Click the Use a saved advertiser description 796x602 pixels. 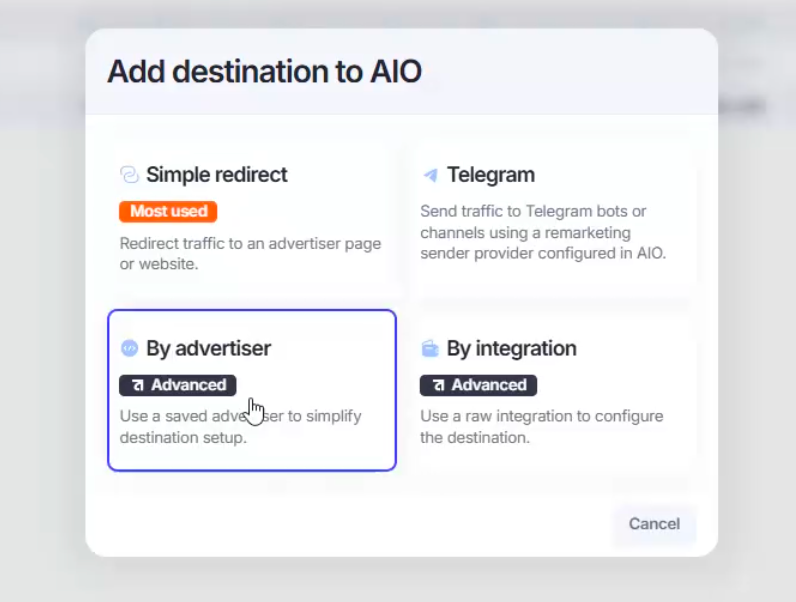(x=241, y=426)
